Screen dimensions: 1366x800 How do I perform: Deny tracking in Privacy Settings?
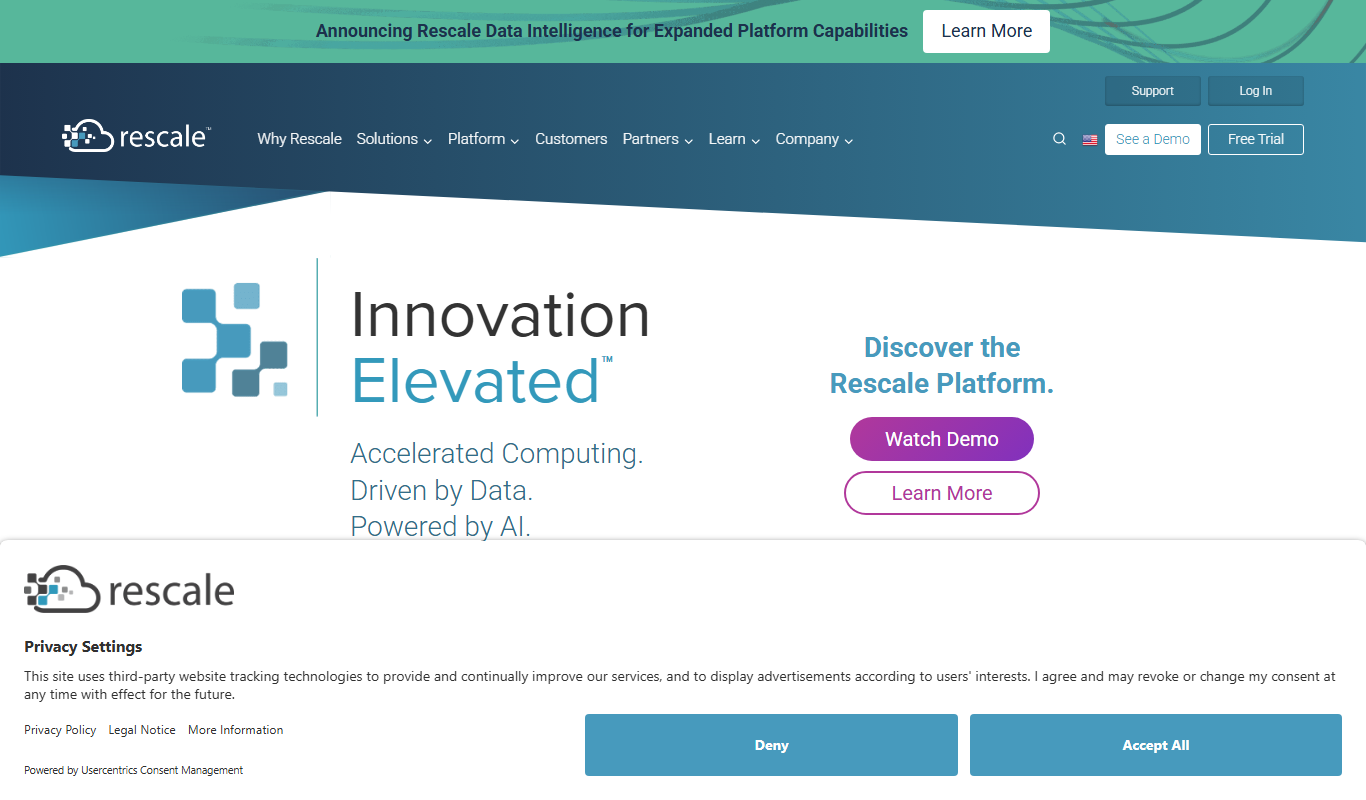[771, 745]
